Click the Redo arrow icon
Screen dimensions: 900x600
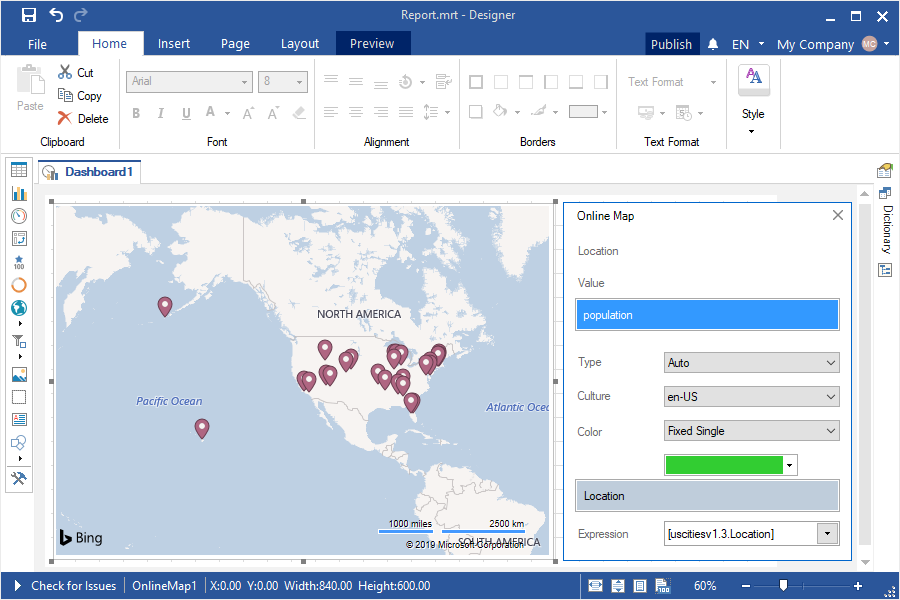pos(81,14)
